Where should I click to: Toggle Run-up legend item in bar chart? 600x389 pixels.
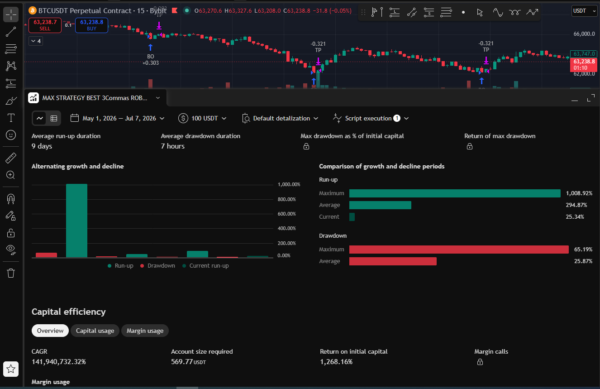coord(121,266)
